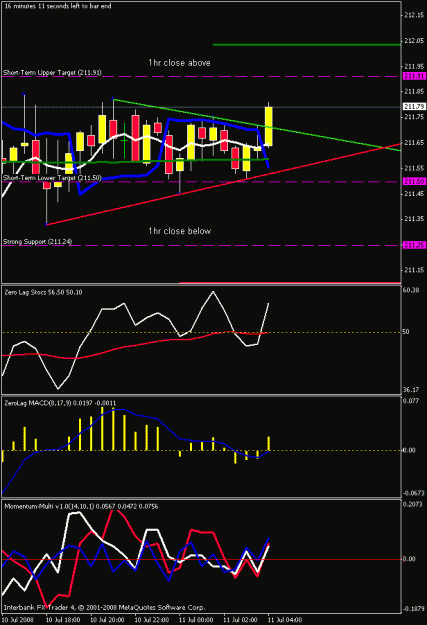Click the -0.0673 MACD scale value
Image resolution: width=427 pixels, height=625 pixels.
pyautogui.click(x=413, y=493)
